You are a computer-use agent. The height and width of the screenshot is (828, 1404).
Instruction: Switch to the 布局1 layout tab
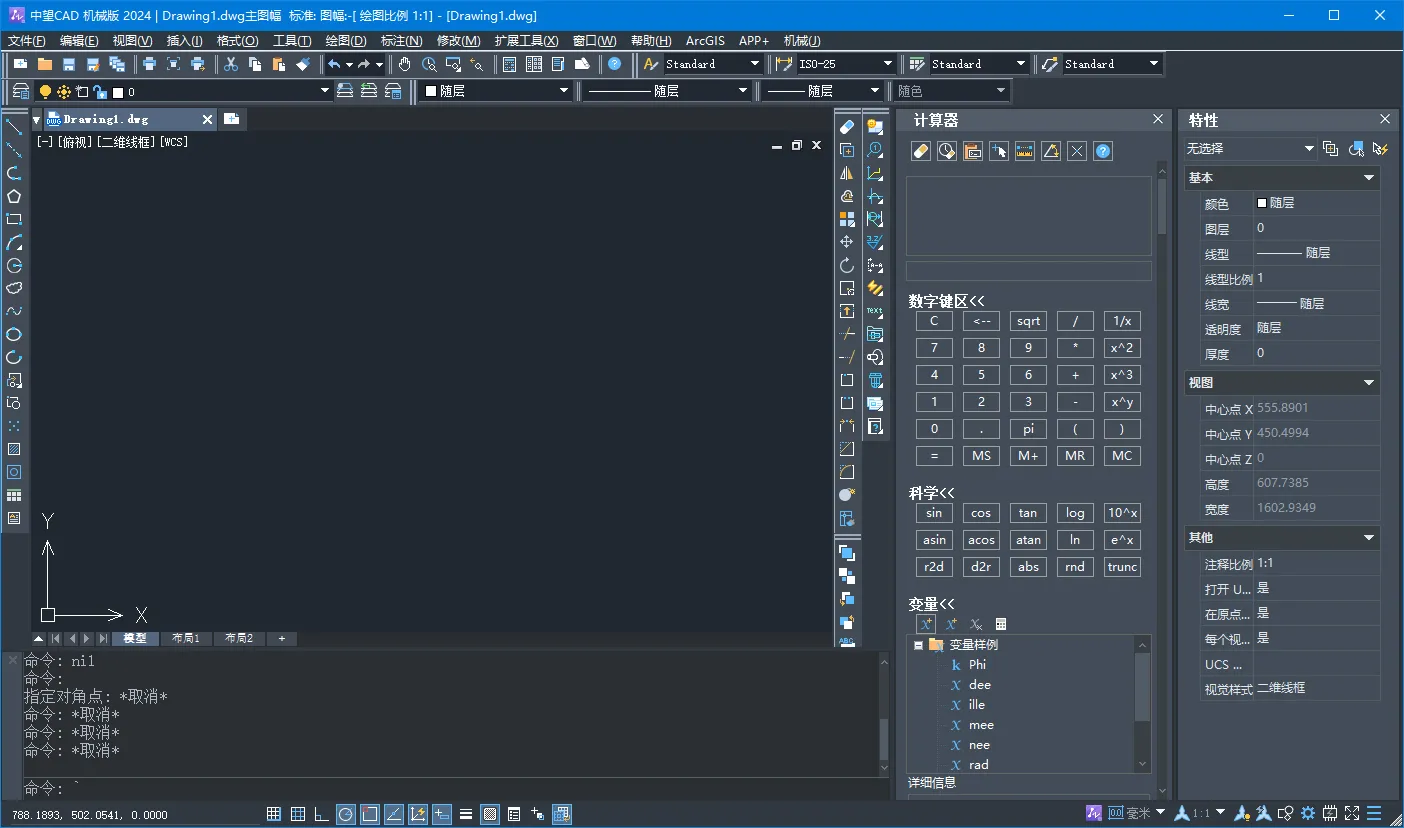[186, 638]
